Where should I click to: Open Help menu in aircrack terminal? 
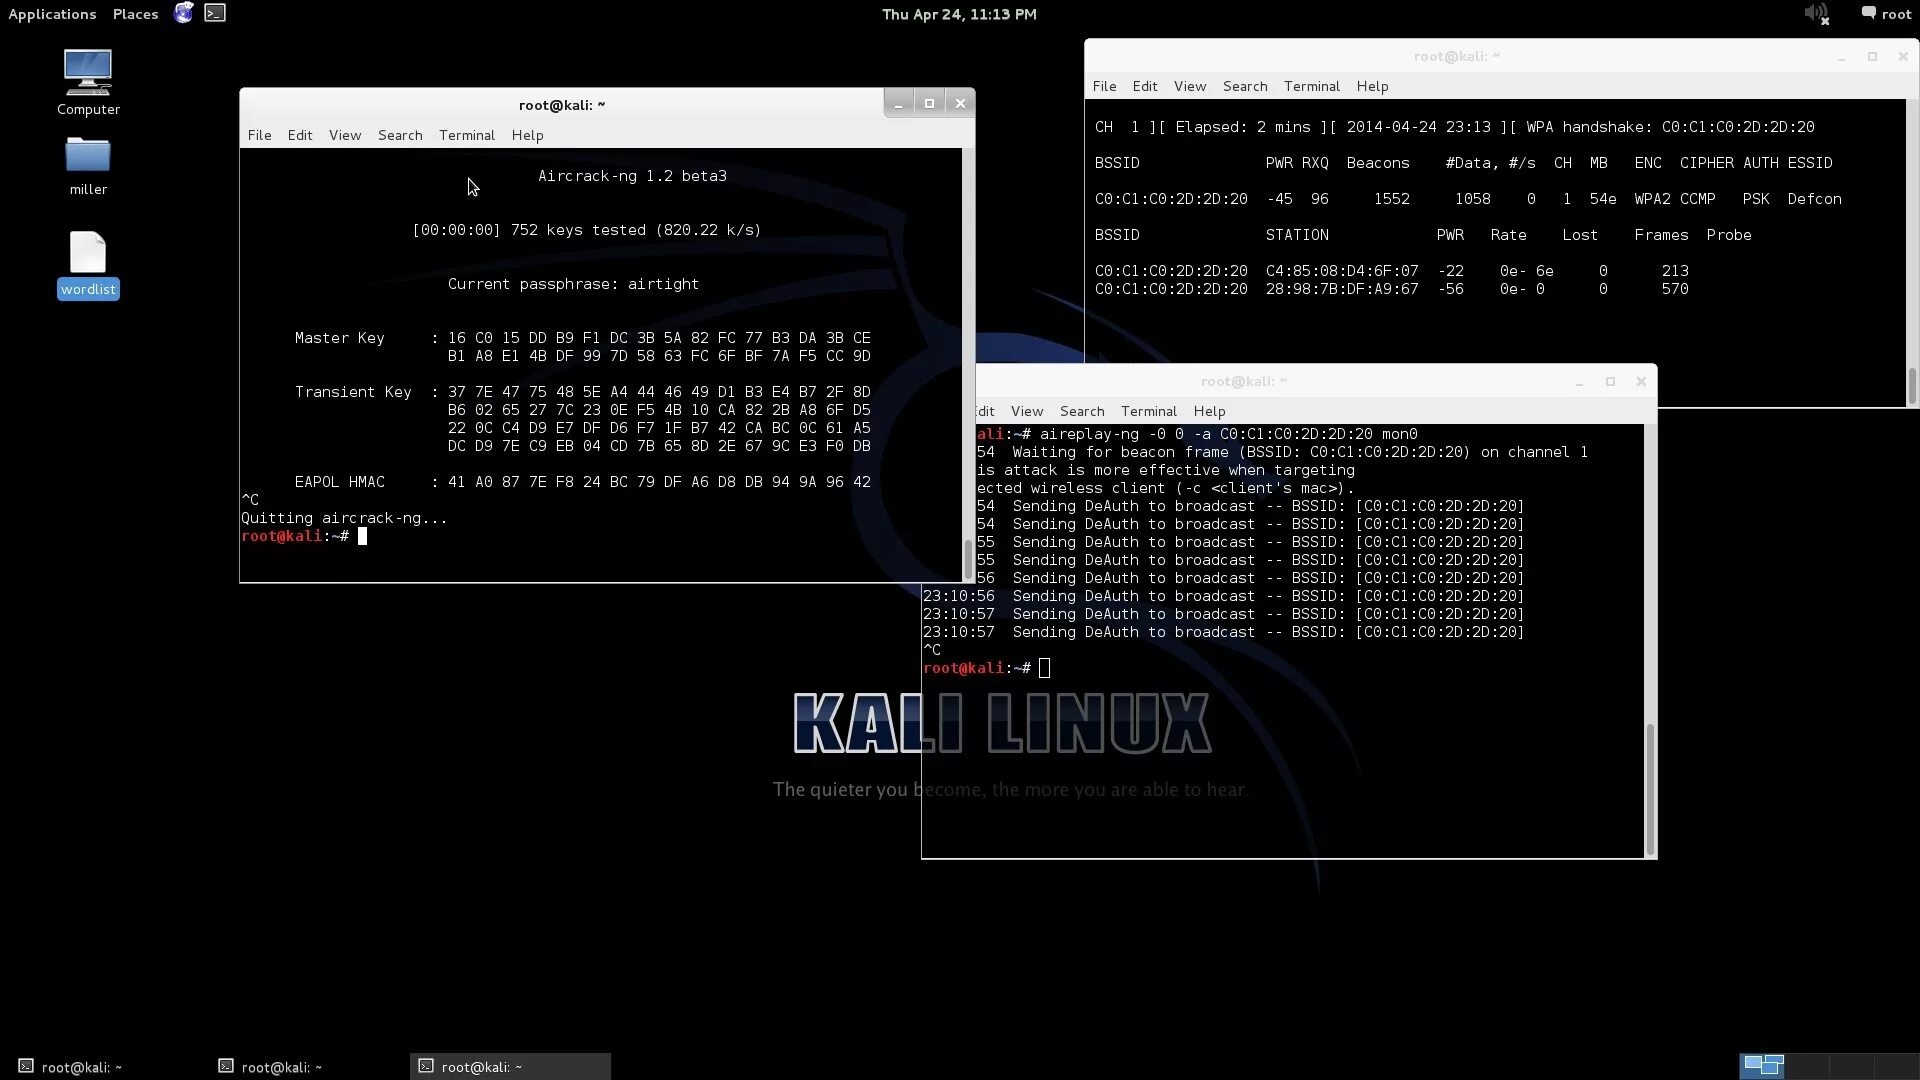527,135
